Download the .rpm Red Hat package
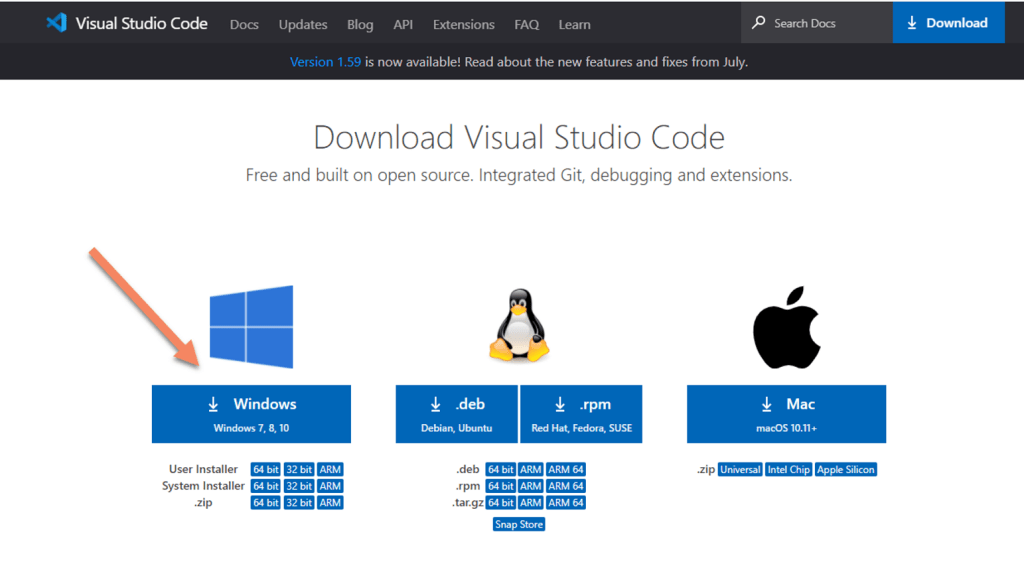This screenshot has height=566, width=1024. 581,413
